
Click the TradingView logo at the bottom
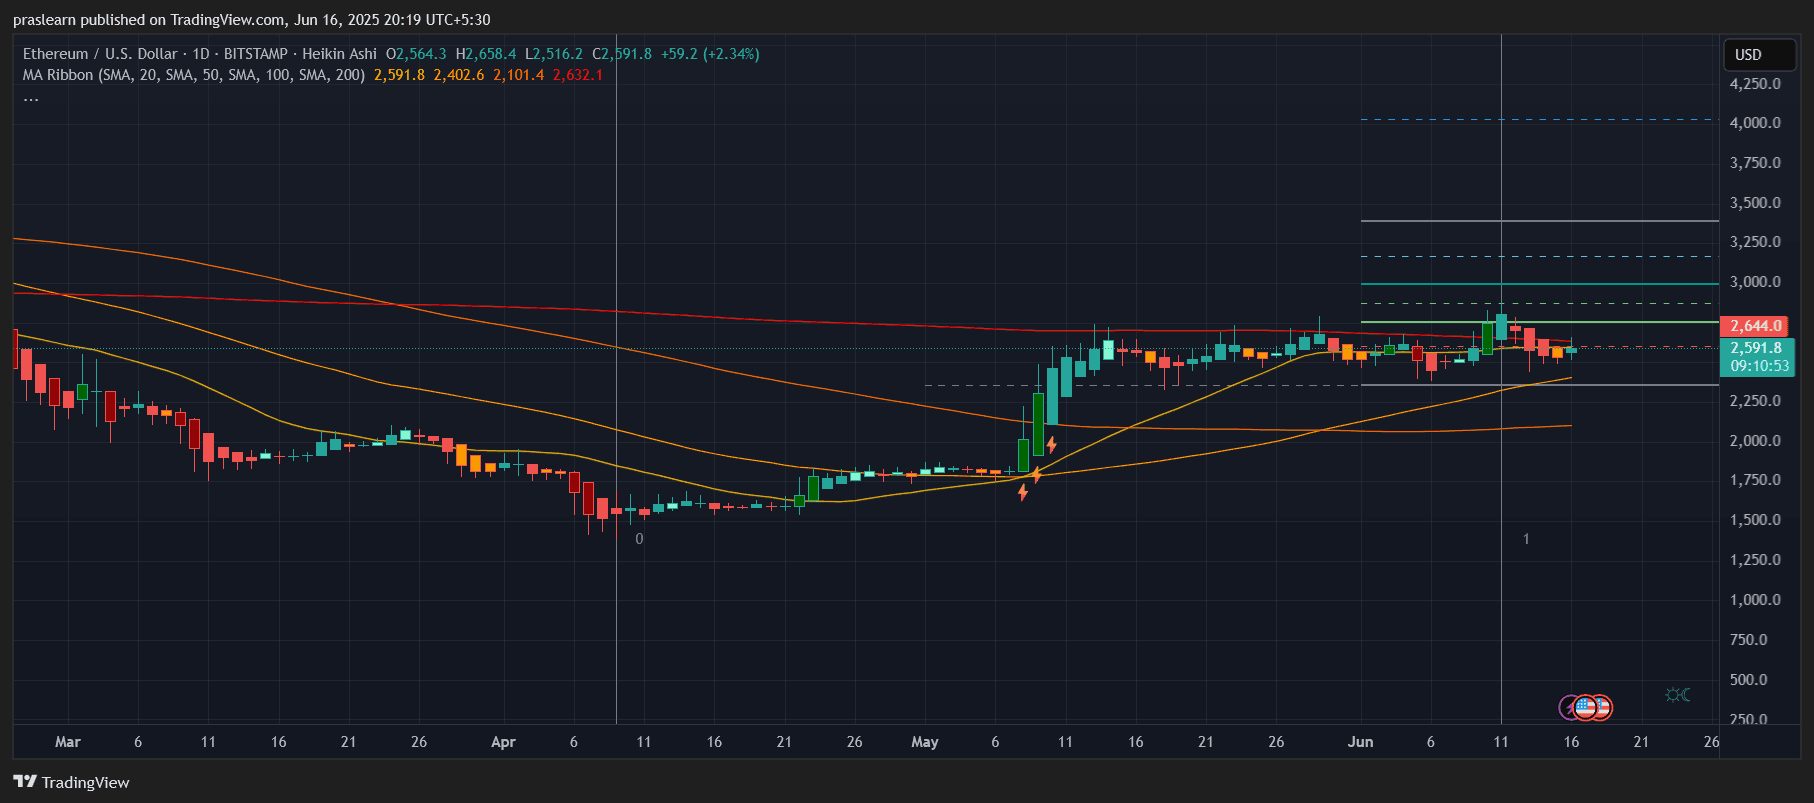point(72,782)
